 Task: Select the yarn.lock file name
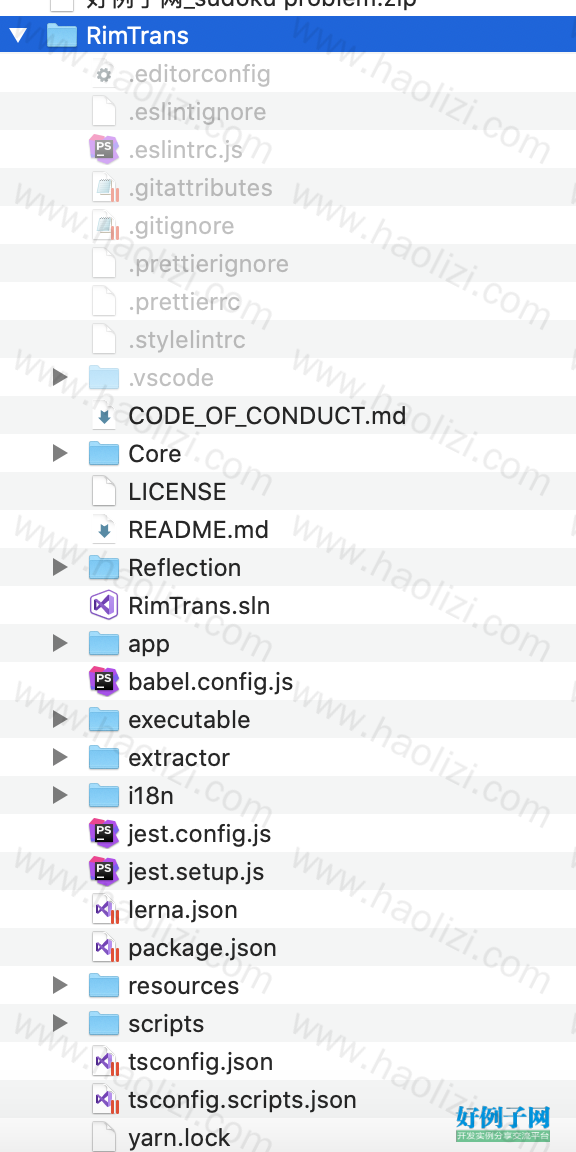(179, 1138)
